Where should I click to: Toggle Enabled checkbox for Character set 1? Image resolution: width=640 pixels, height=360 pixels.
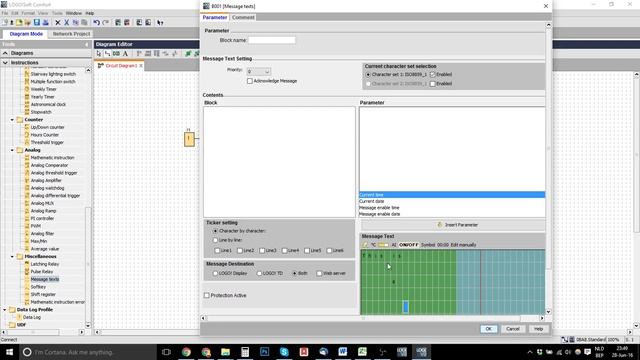point(433,75)
